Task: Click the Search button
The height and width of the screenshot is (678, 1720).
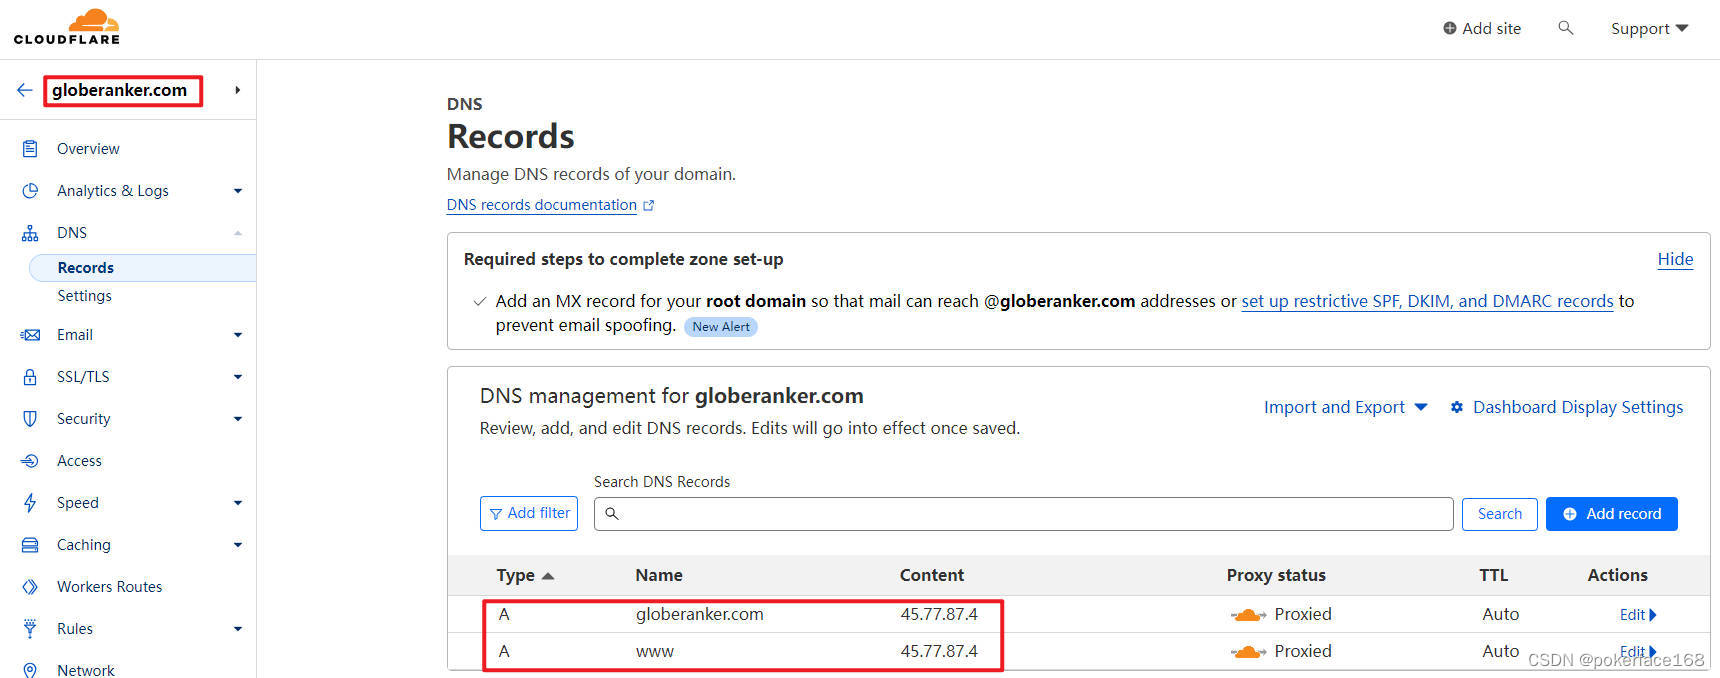Action: 1500,514
